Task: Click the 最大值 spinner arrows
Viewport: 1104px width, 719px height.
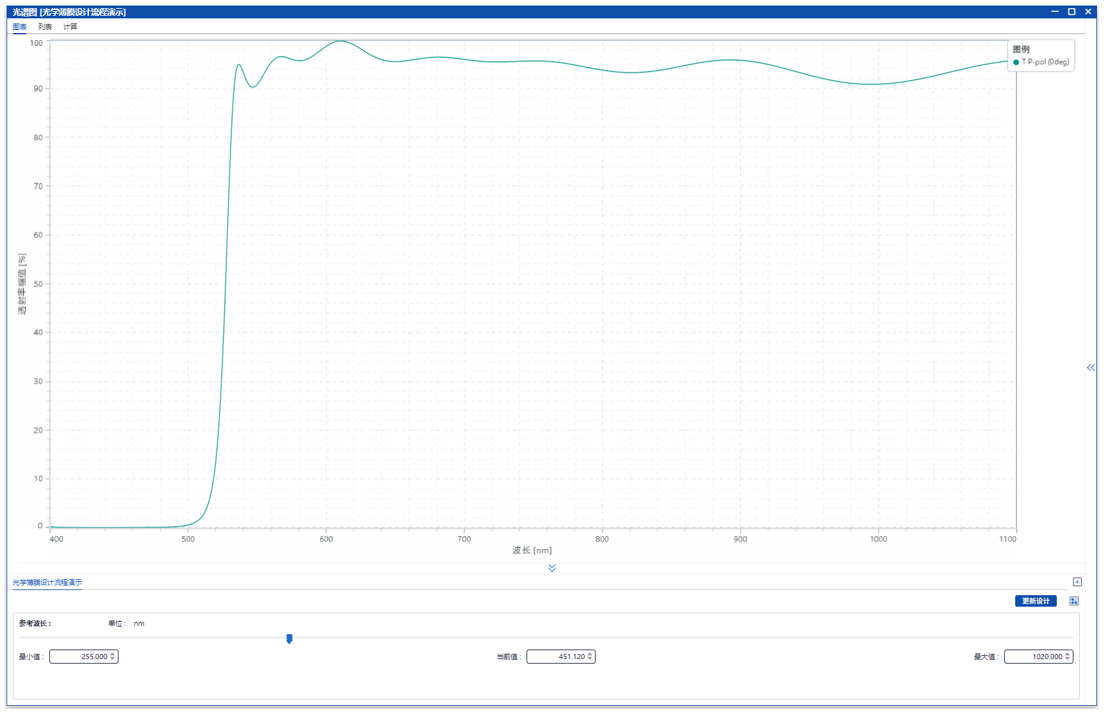Action: coord(1068,657)
